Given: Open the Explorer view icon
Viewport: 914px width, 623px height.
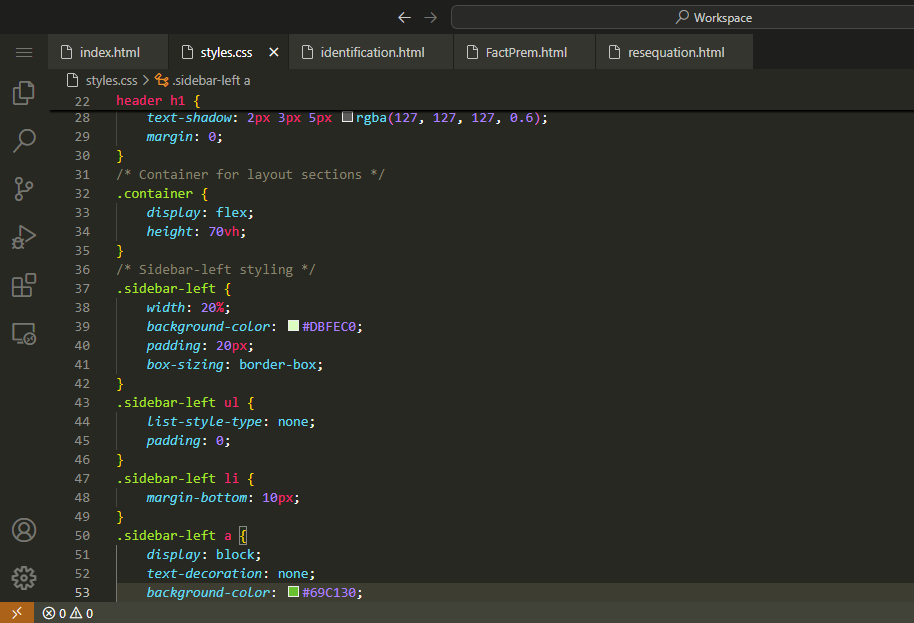Looking at the screenshot, I should pyautogui.click(x=24, y=93).
